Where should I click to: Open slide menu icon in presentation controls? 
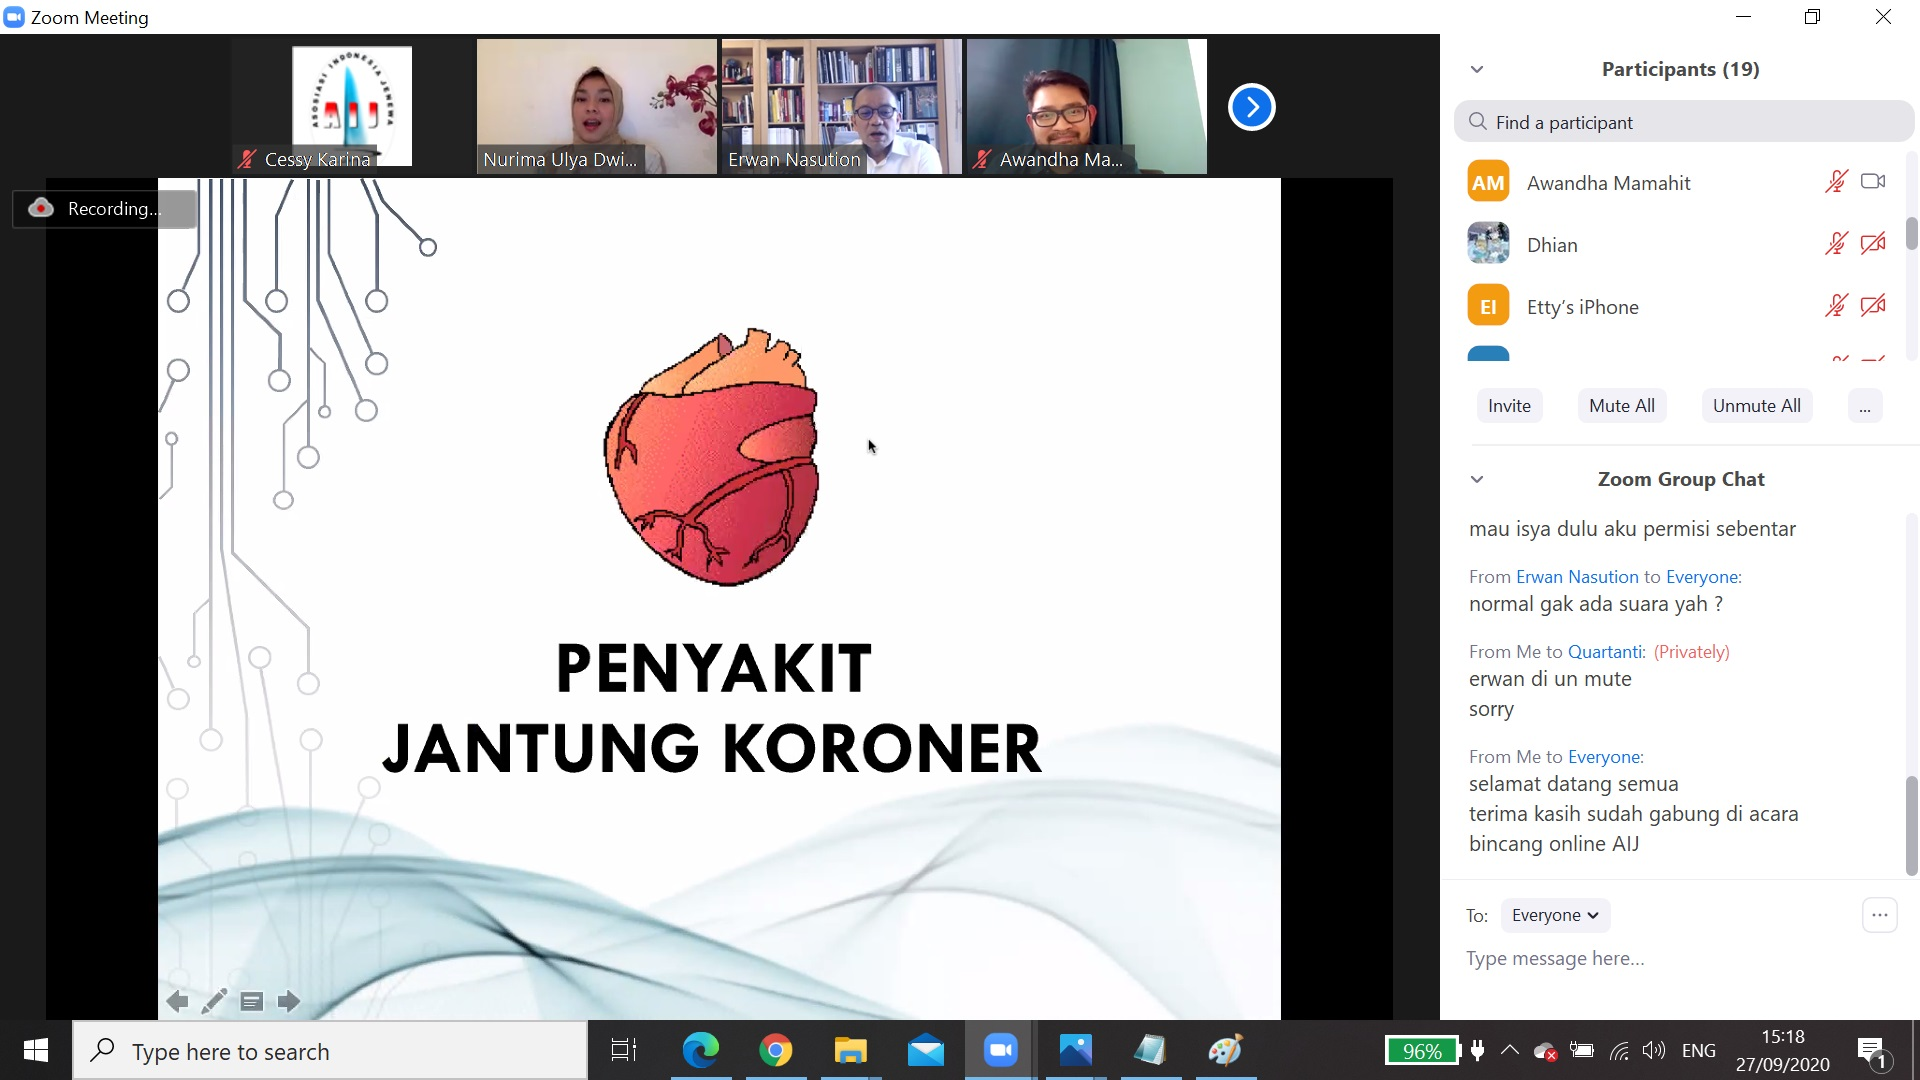point(252,1001)
